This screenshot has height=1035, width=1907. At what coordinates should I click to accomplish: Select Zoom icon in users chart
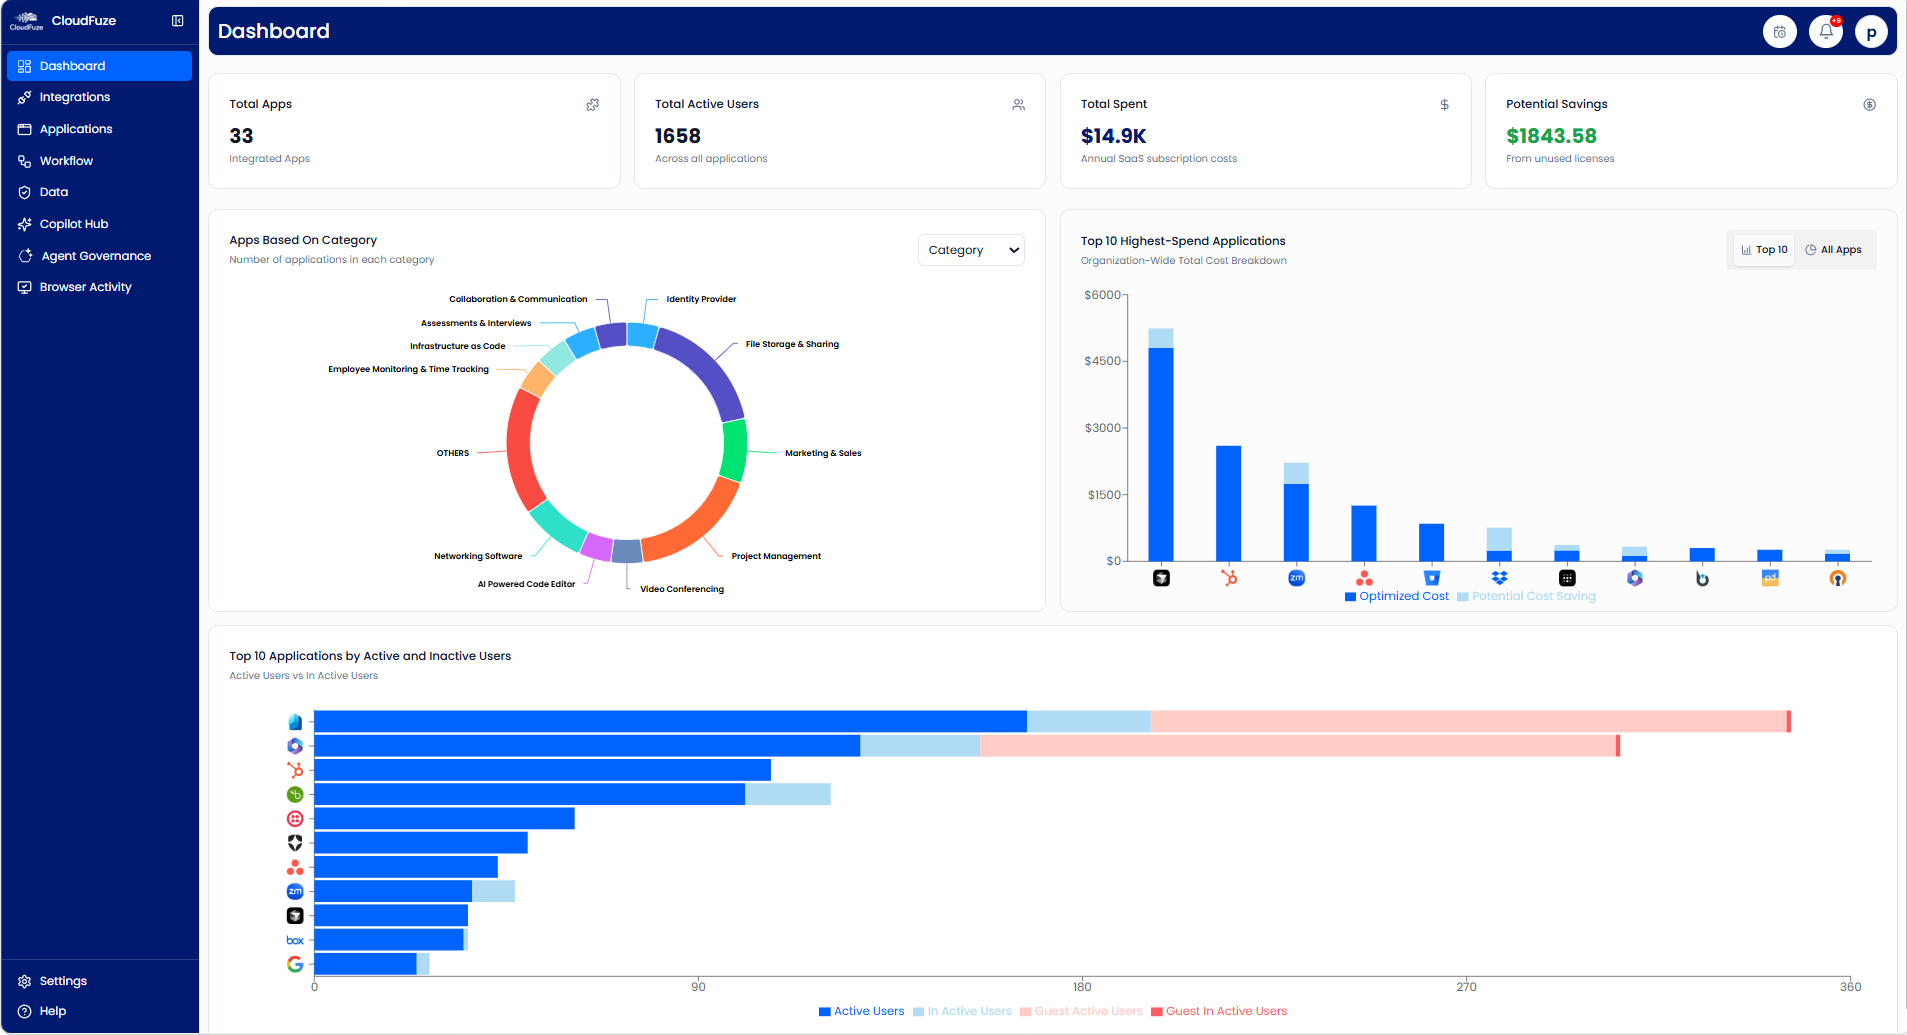(295, 891)
